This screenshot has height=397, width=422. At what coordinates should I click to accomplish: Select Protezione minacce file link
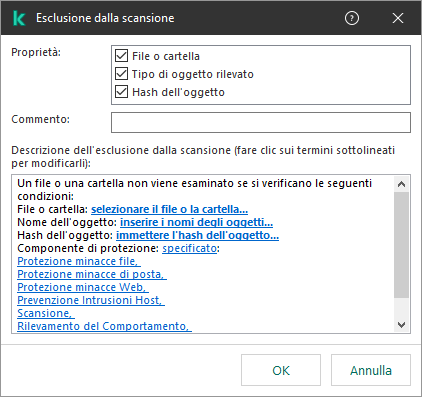[x=79, y=261]
